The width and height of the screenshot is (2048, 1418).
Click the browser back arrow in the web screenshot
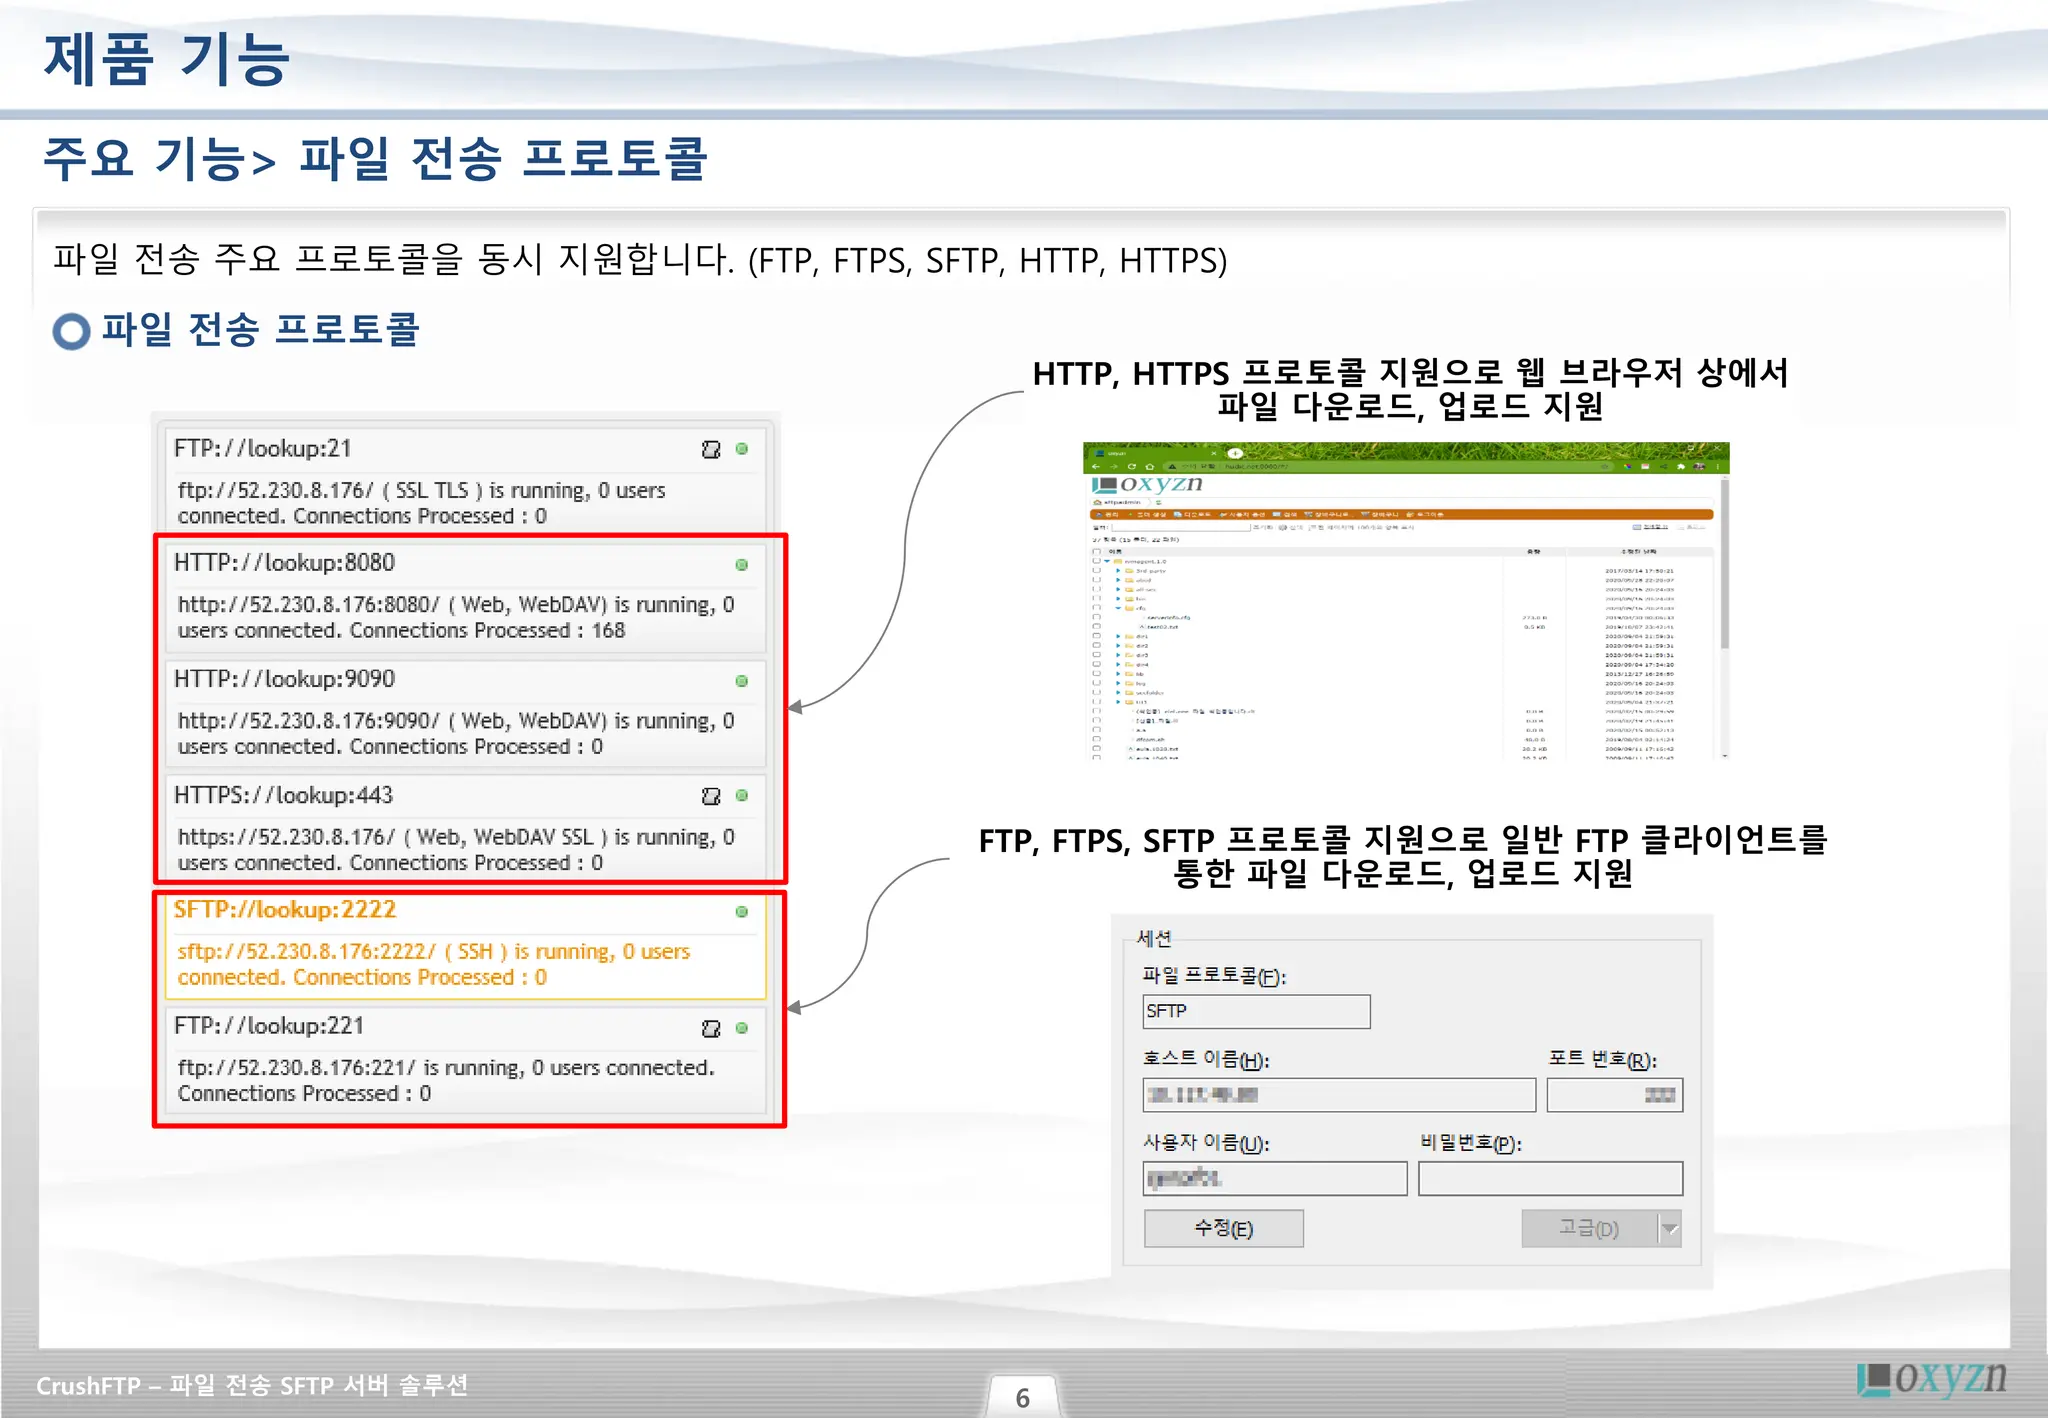point(1096,467)
